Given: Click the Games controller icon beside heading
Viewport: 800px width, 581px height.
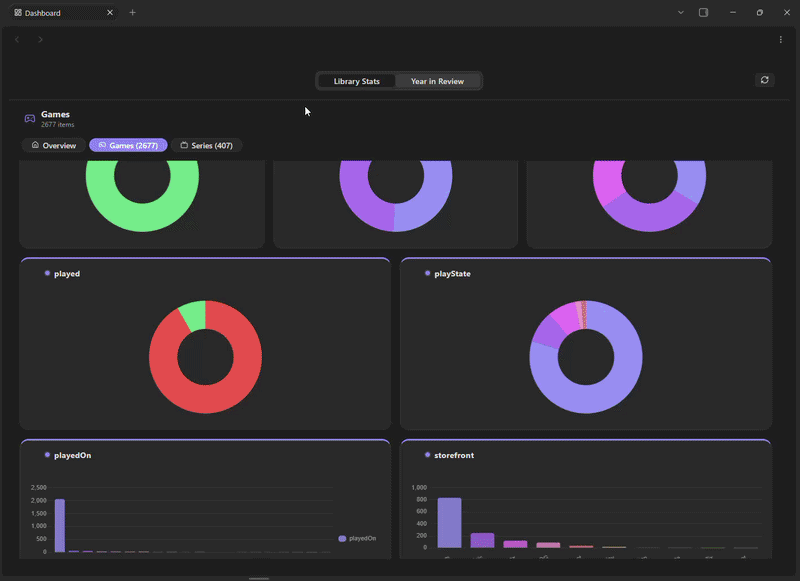Looking at the screenshot, I should tap(30, 119).
